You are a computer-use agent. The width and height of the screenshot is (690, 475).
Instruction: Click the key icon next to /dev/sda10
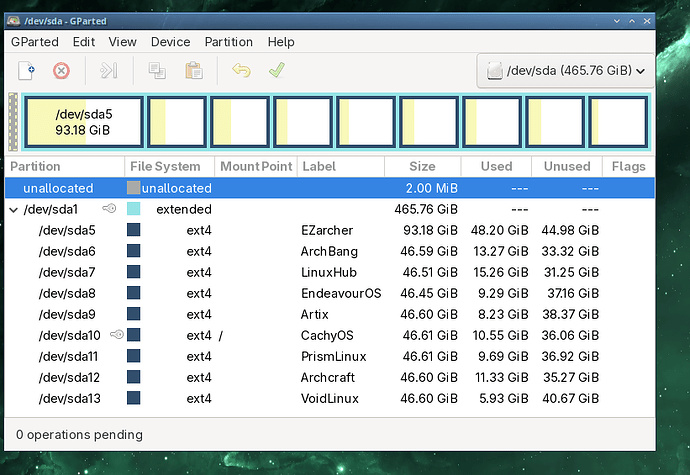(117, 335)
